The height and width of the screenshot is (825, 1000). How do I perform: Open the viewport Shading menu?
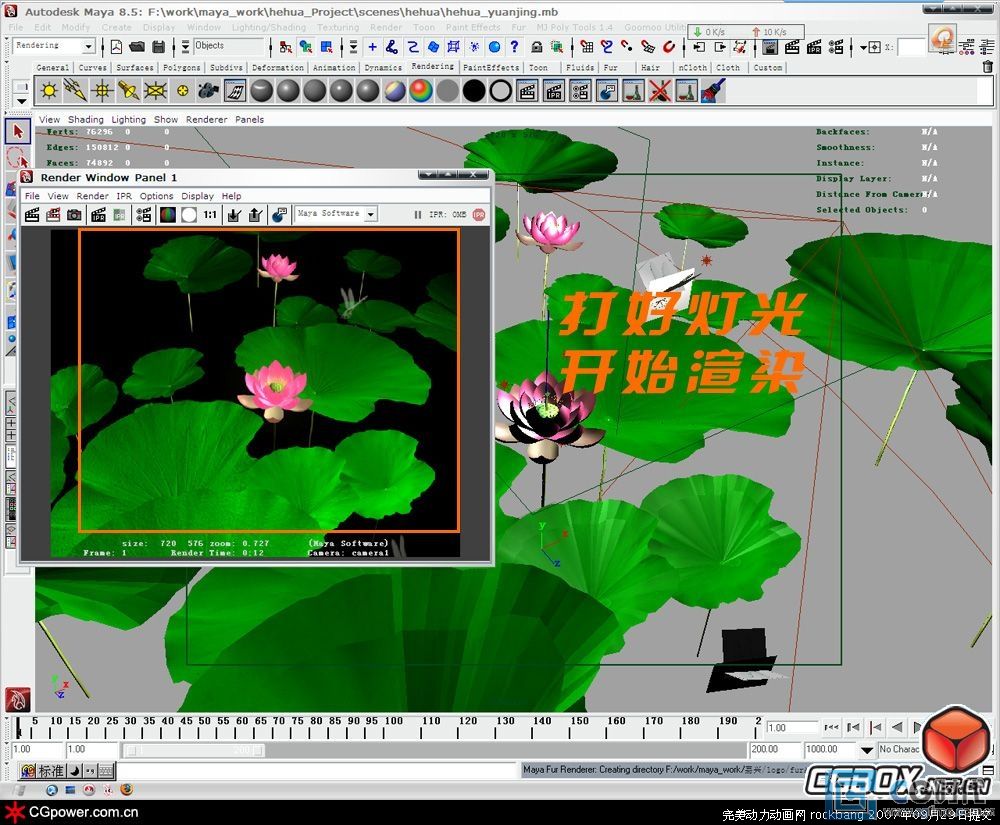coord(85,119)
